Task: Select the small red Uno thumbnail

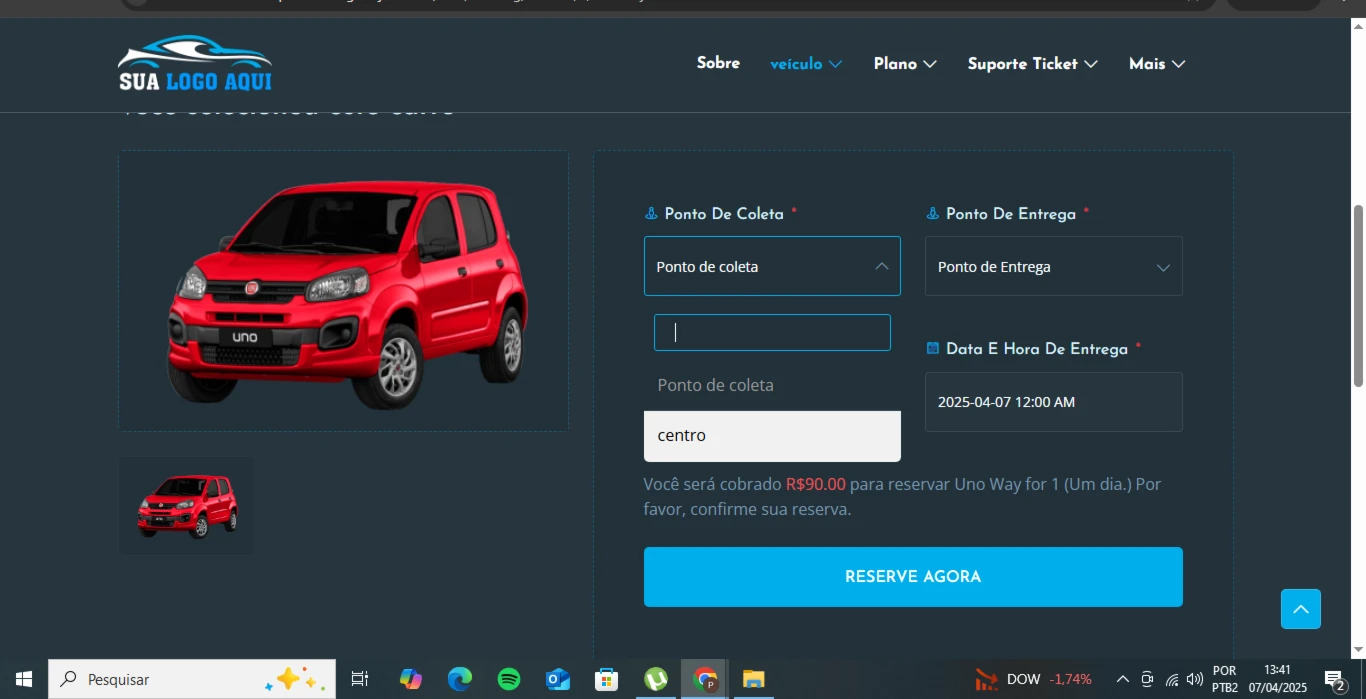Action: (186, 506)
